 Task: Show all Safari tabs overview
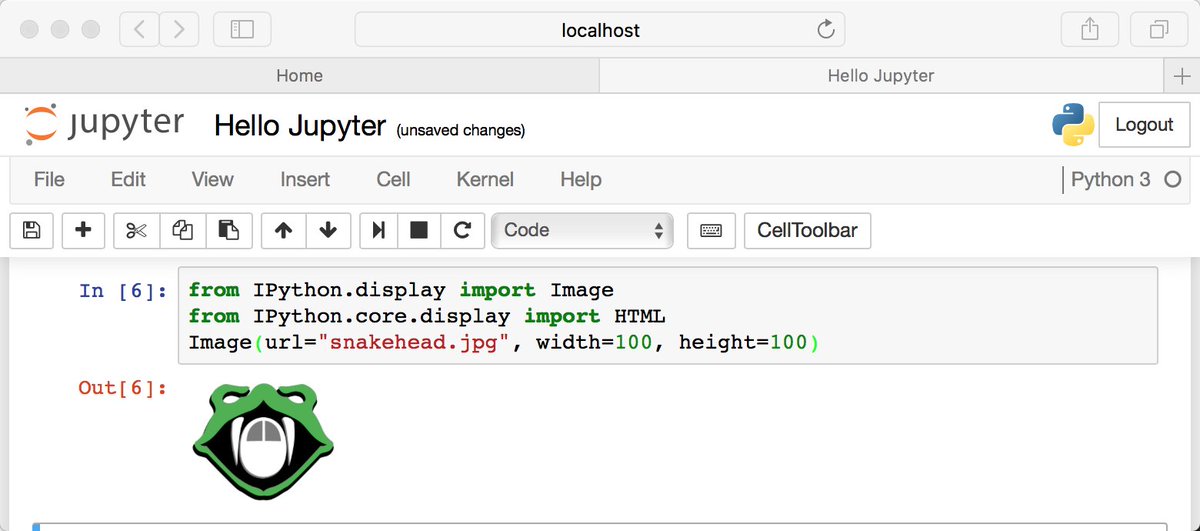click(x=1159, y=30)
